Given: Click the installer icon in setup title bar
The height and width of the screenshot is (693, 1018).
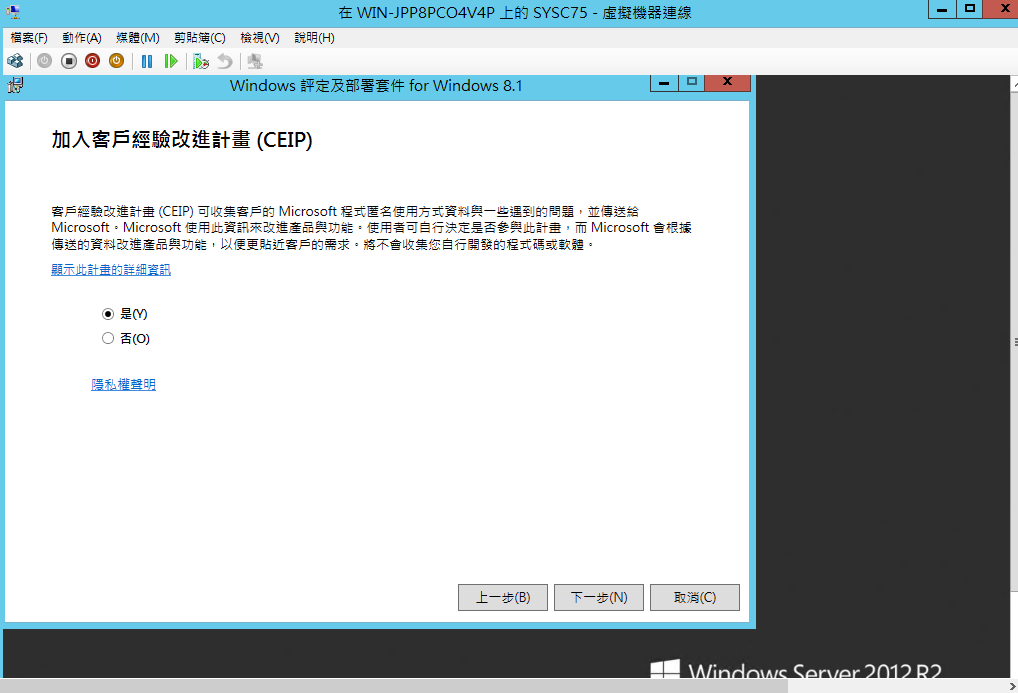Looking at the screenshot, I should [16, 85].
